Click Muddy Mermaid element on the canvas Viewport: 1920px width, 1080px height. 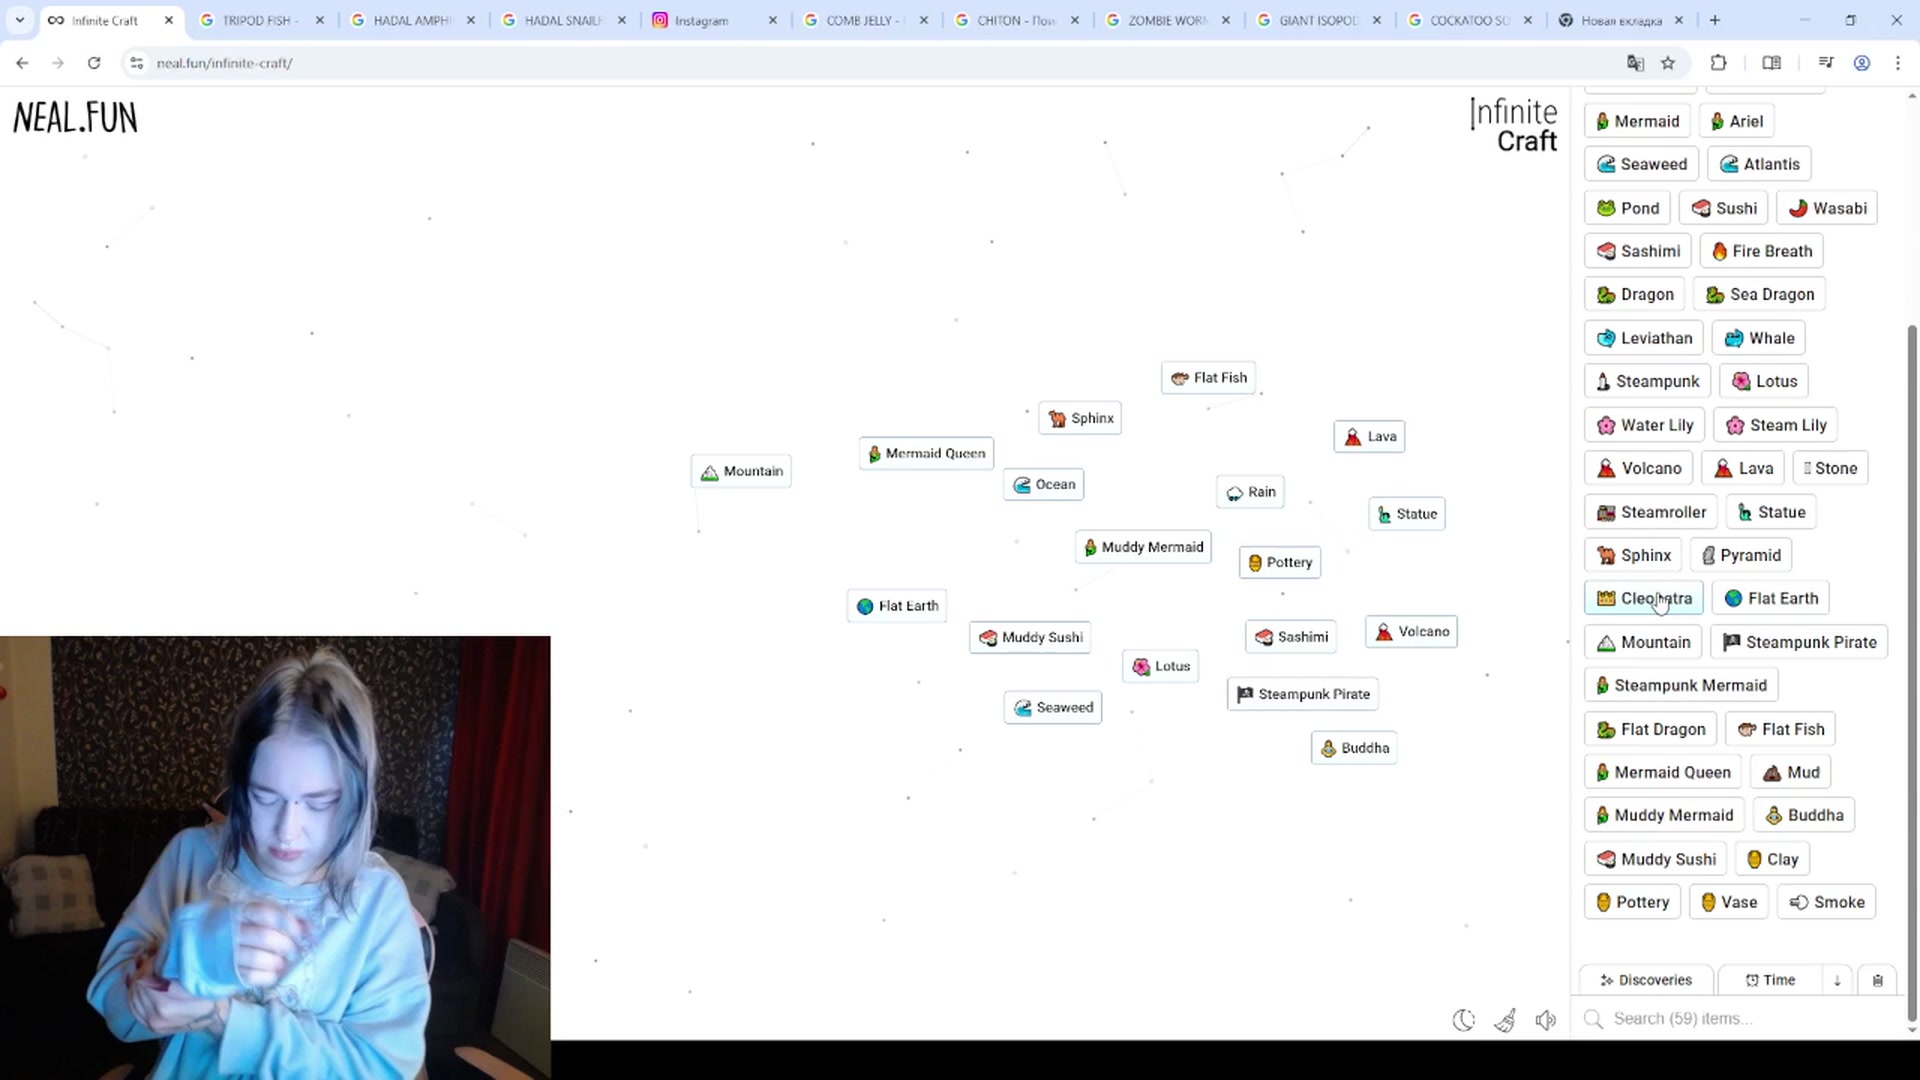[1144, 547]
